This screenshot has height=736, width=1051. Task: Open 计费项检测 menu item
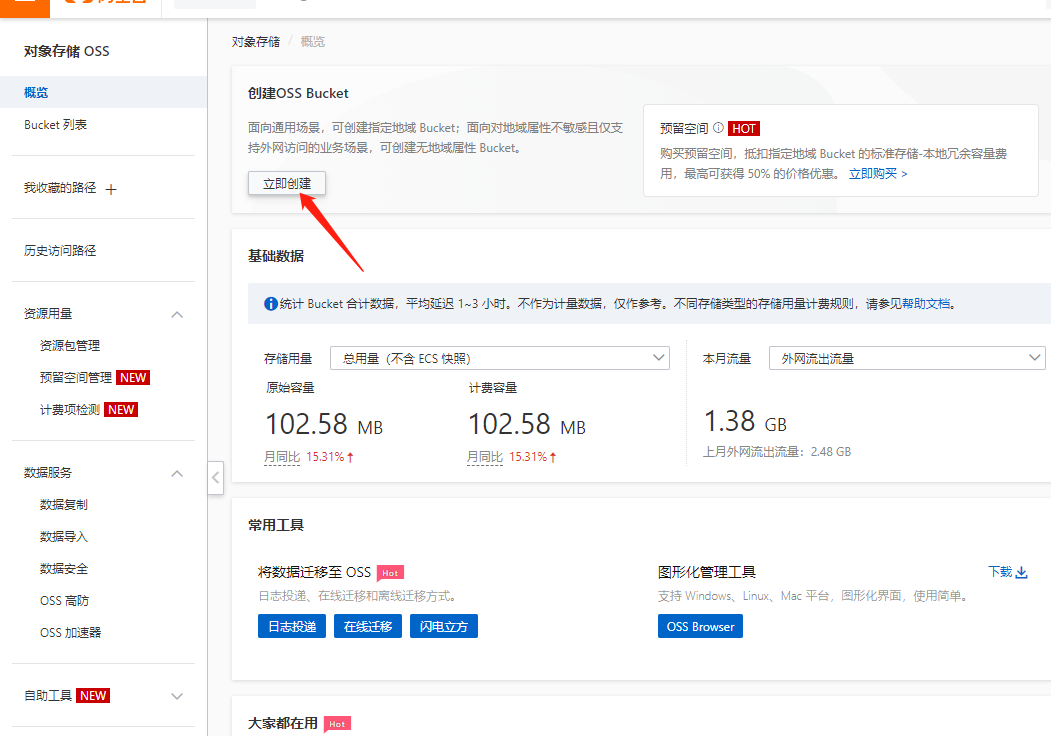70,410
